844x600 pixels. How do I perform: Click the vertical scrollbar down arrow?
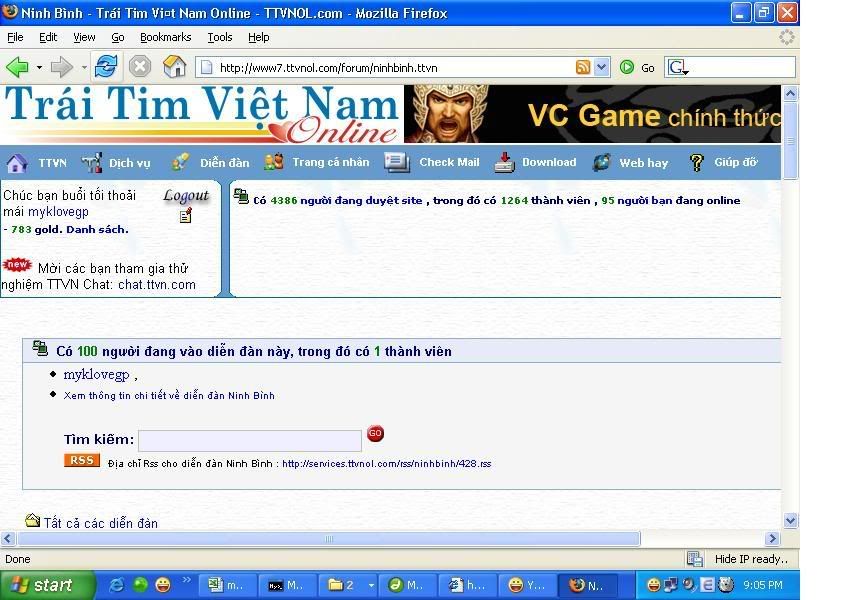point(790,520)
